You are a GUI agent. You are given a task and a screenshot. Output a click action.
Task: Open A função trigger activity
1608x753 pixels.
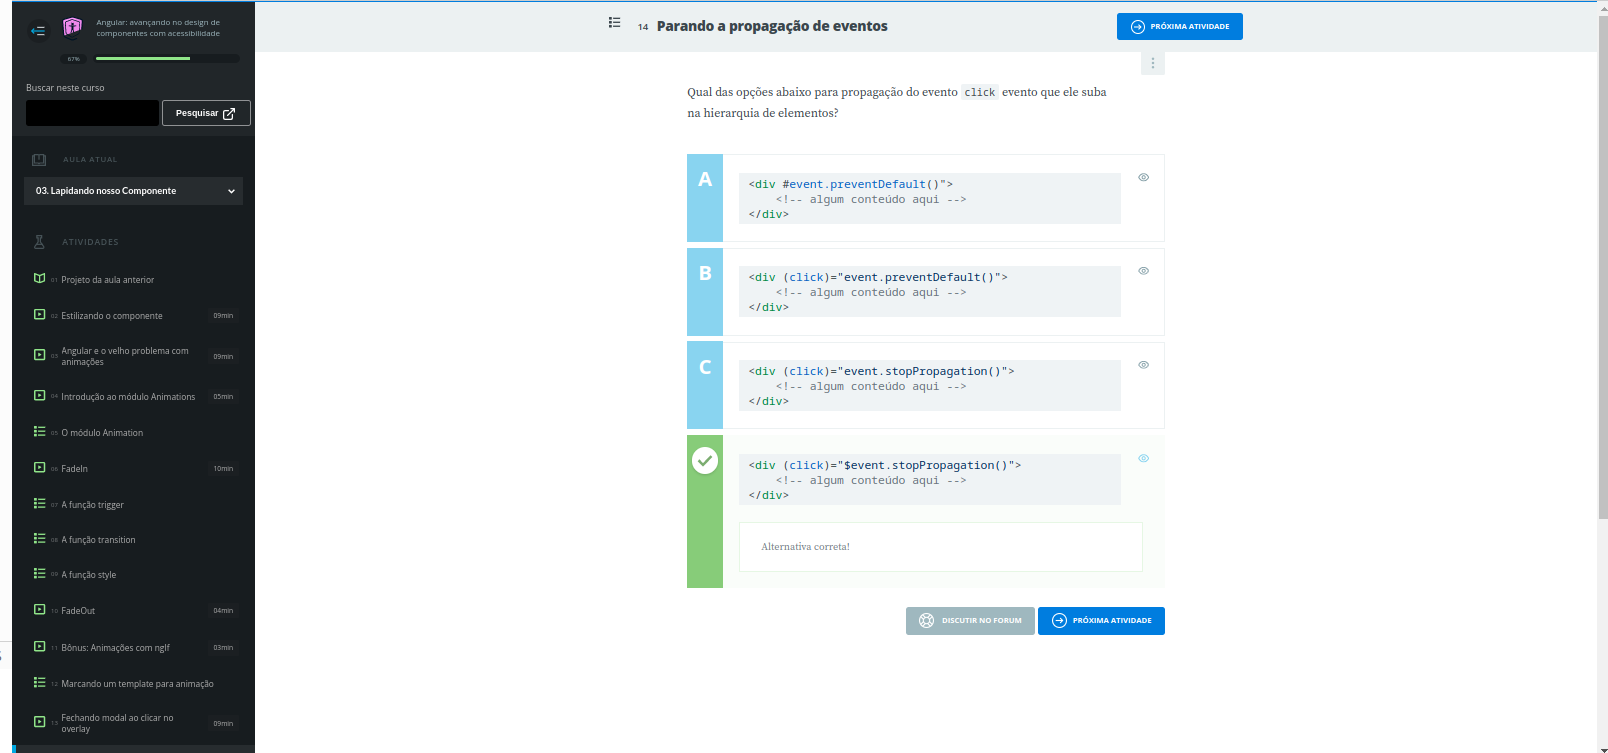(x=92, y=505)
